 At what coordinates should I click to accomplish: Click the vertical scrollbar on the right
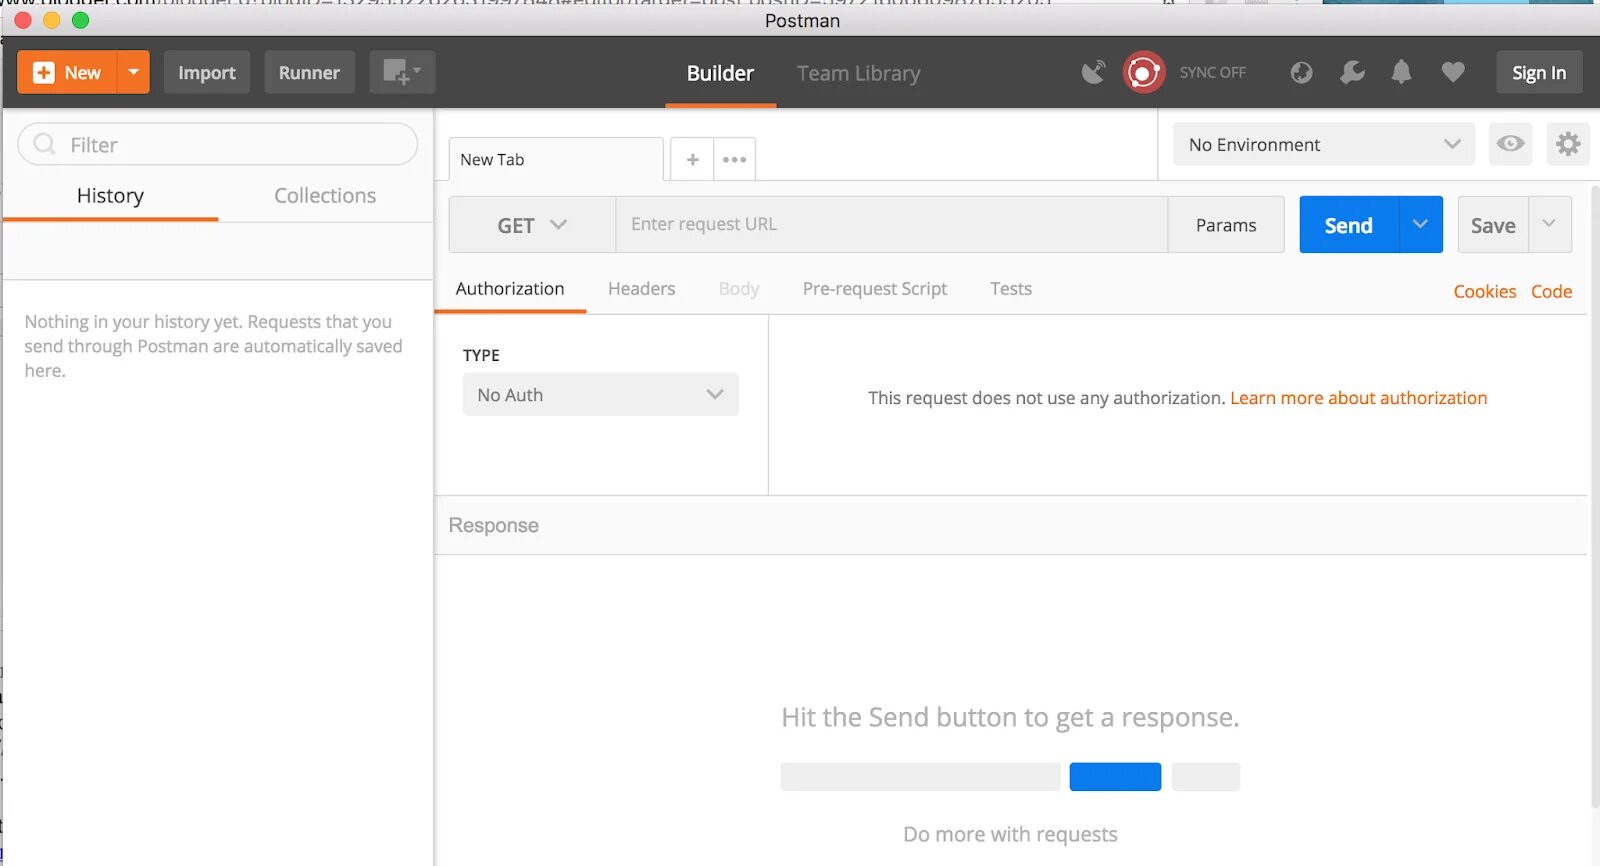(1595, 497)
